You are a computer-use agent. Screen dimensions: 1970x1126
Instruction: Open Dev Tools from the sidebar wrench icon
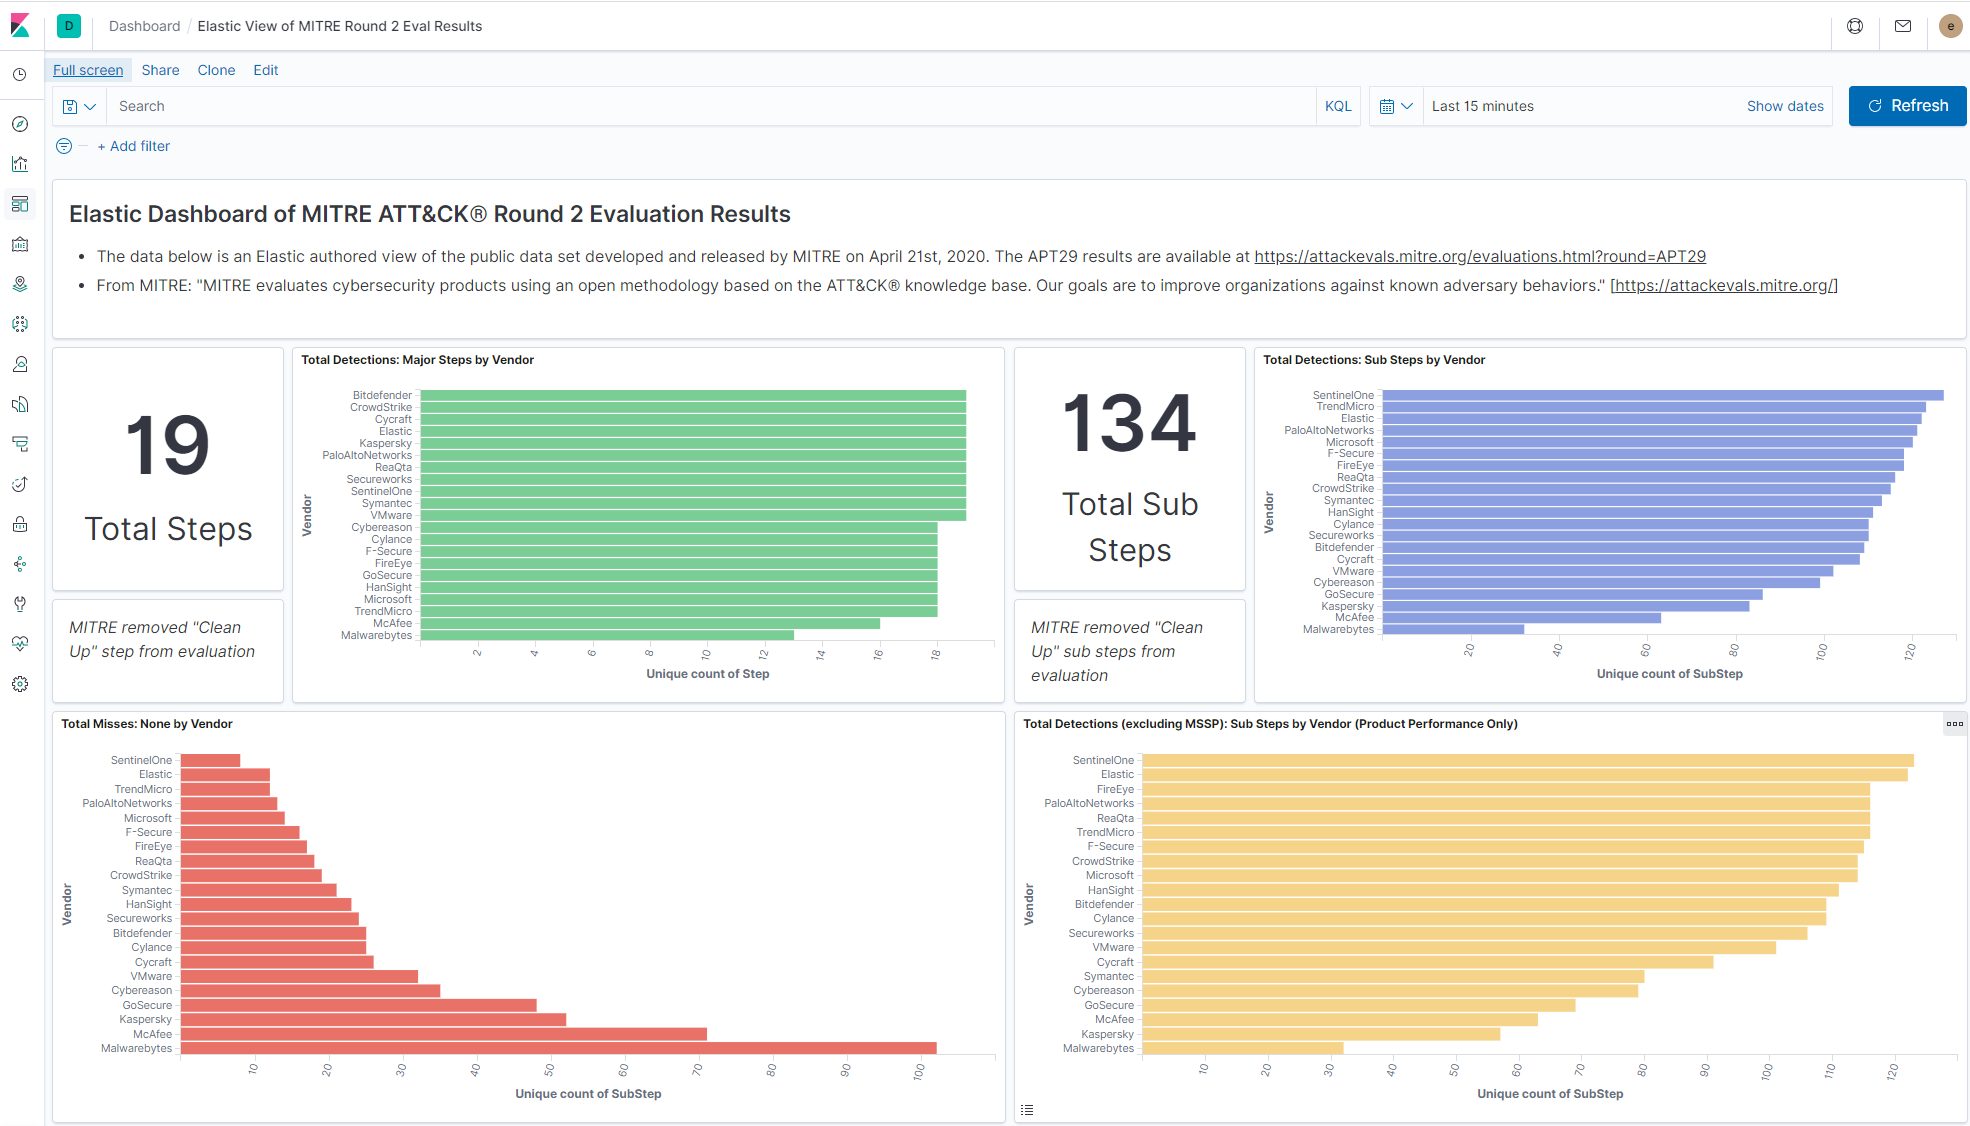pyautogui.click(x=20, y=604)
